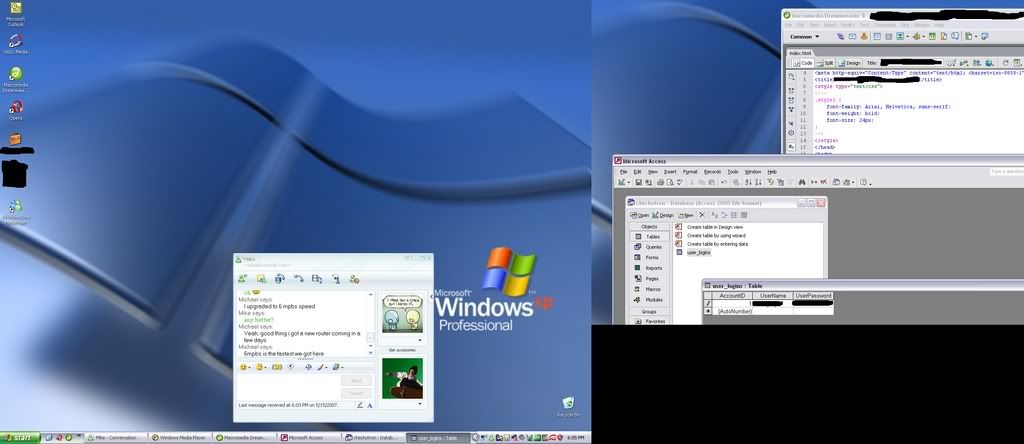Viewport: 1024px width, 444px height.
Task: Select Queries in Access Objects list
Action: click(648, 247)
